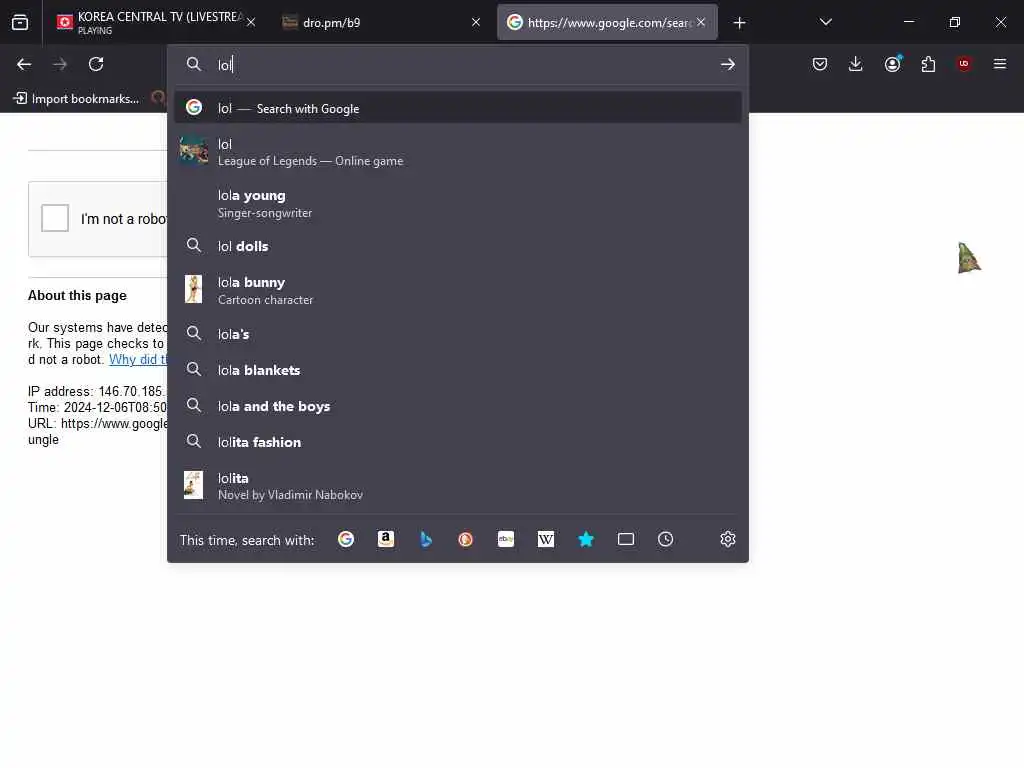Select 'lol dolls' suggestion

tap(458, 246)
